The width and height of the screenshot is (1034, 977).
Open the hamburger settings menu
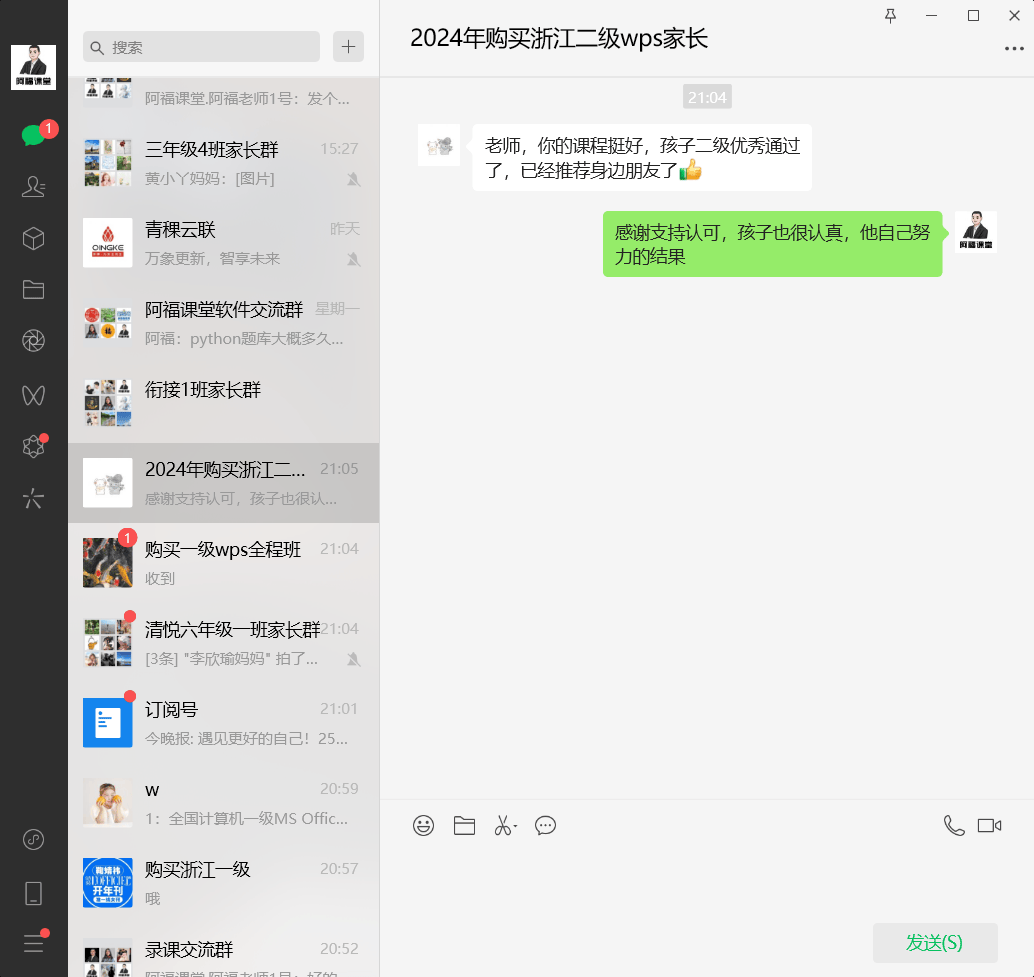point(33,943)
